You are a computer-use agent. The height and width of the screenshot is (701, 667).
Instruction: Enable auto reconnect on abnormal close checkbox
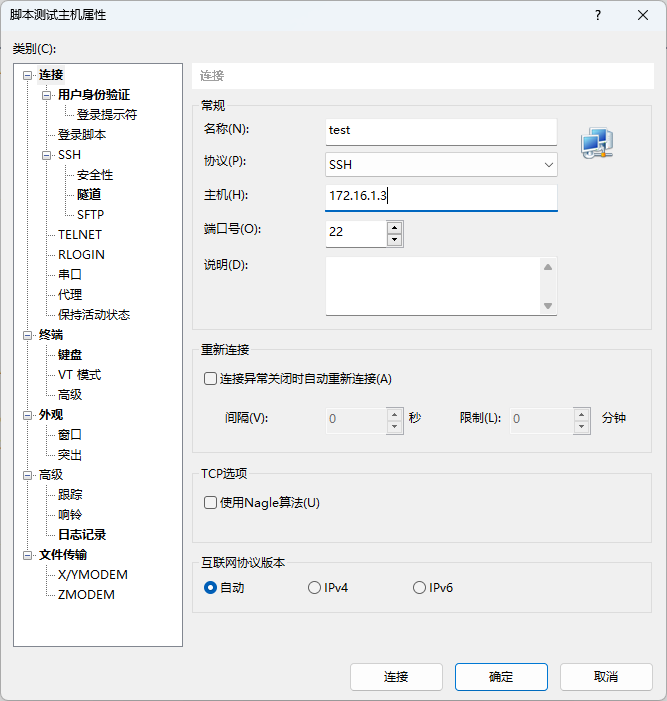coord(211,379)
